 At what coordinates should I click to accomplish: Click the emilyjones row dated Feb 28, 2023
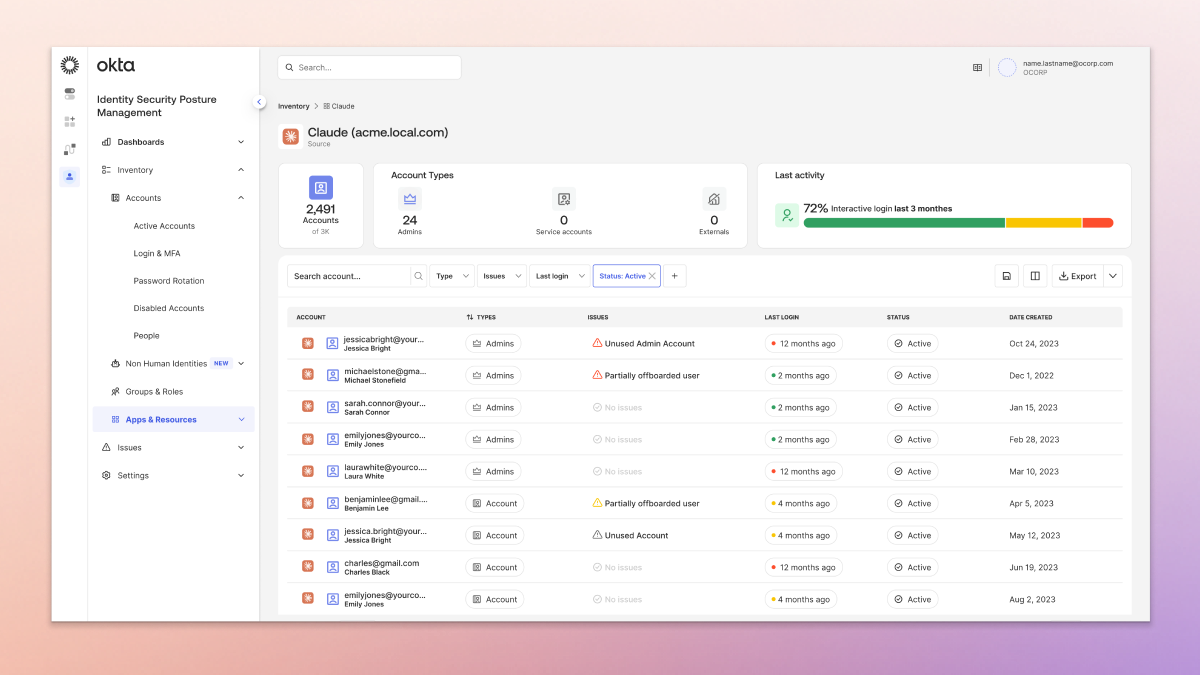tap(705, 439)
